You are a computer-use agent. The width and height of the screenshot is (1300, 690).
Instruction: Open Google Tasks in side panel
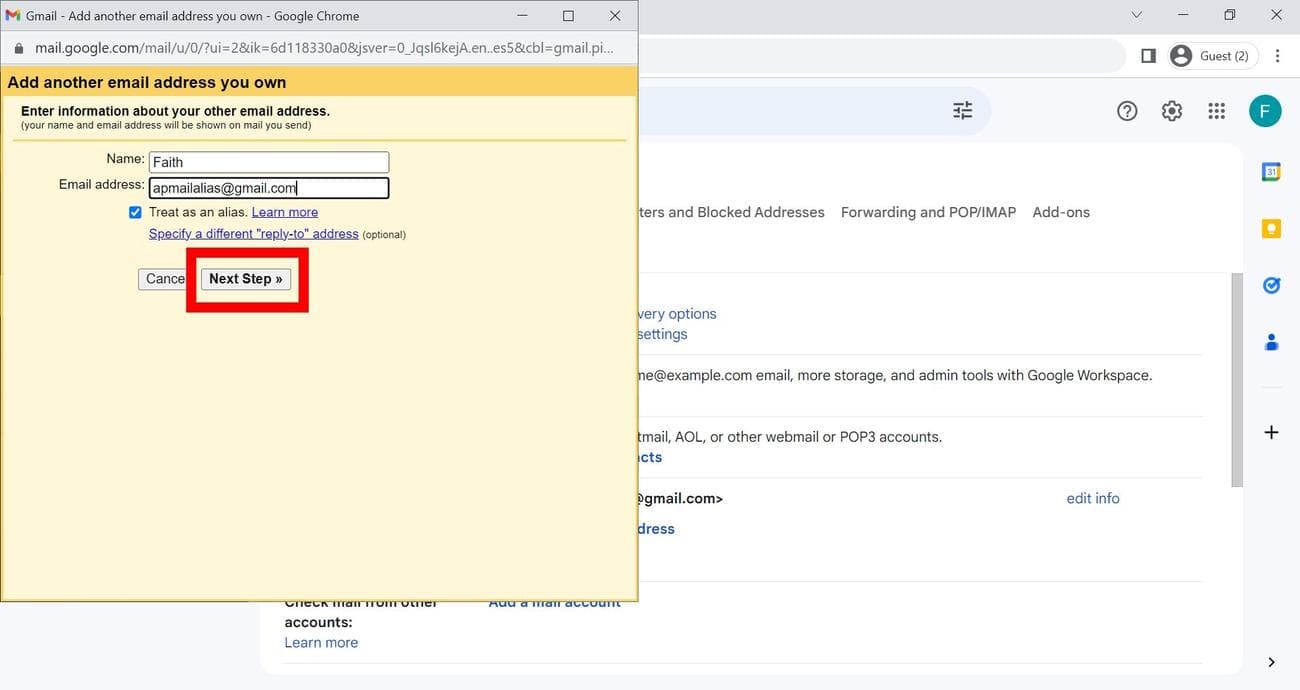click(x=1271, y=286)
